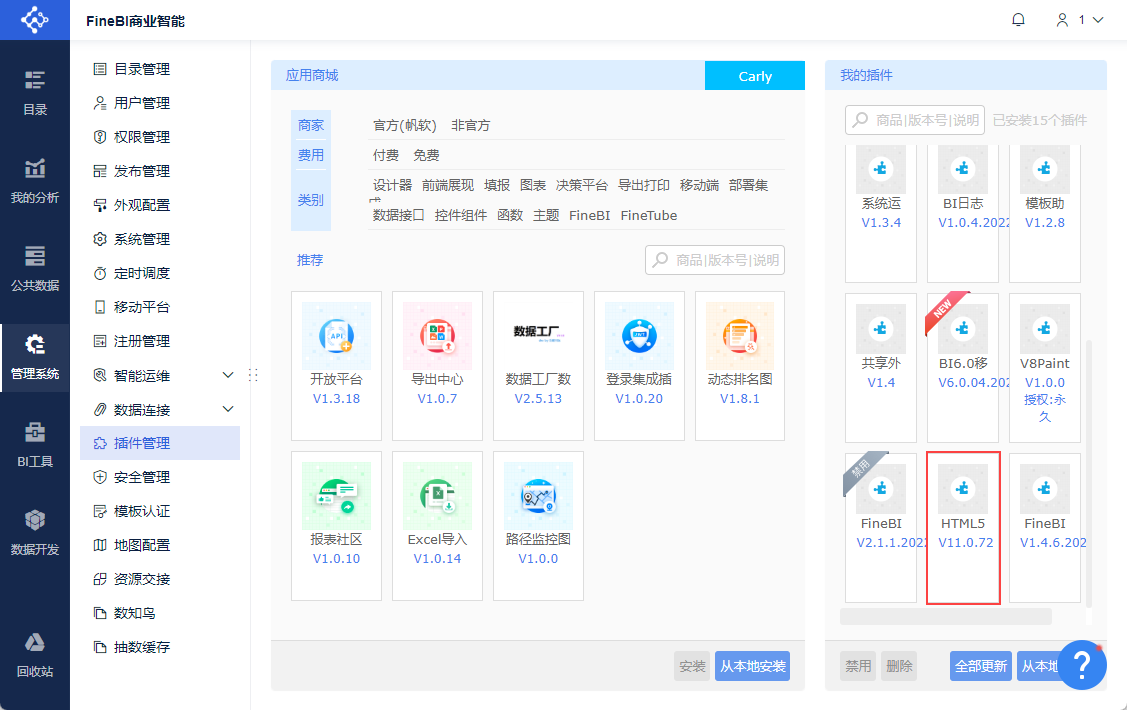Select the 开放平台 plugin card
1127x710 pixels.
click(336, 365)
